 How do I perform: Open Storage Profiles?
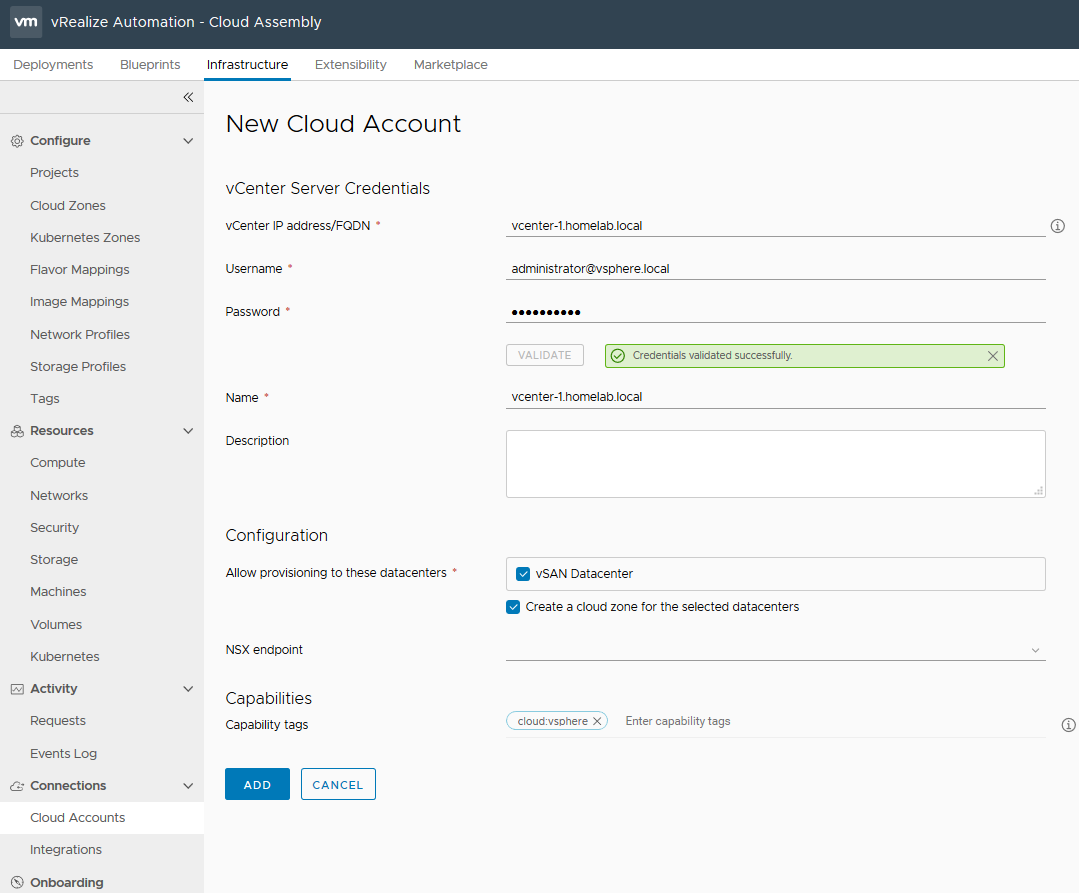click(x=78, y=367)
